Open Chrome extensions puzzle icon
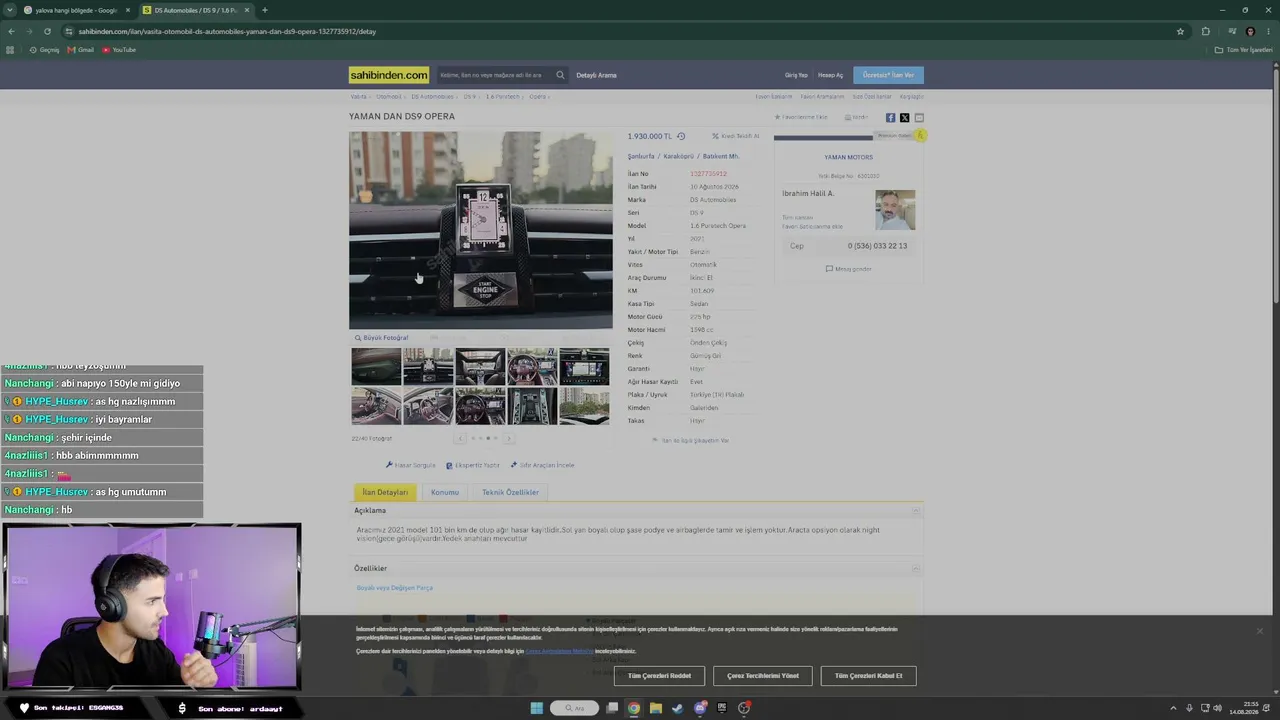Viewport: 1280px width, 720px height. pyautogui.click(x=1205, y=31)
